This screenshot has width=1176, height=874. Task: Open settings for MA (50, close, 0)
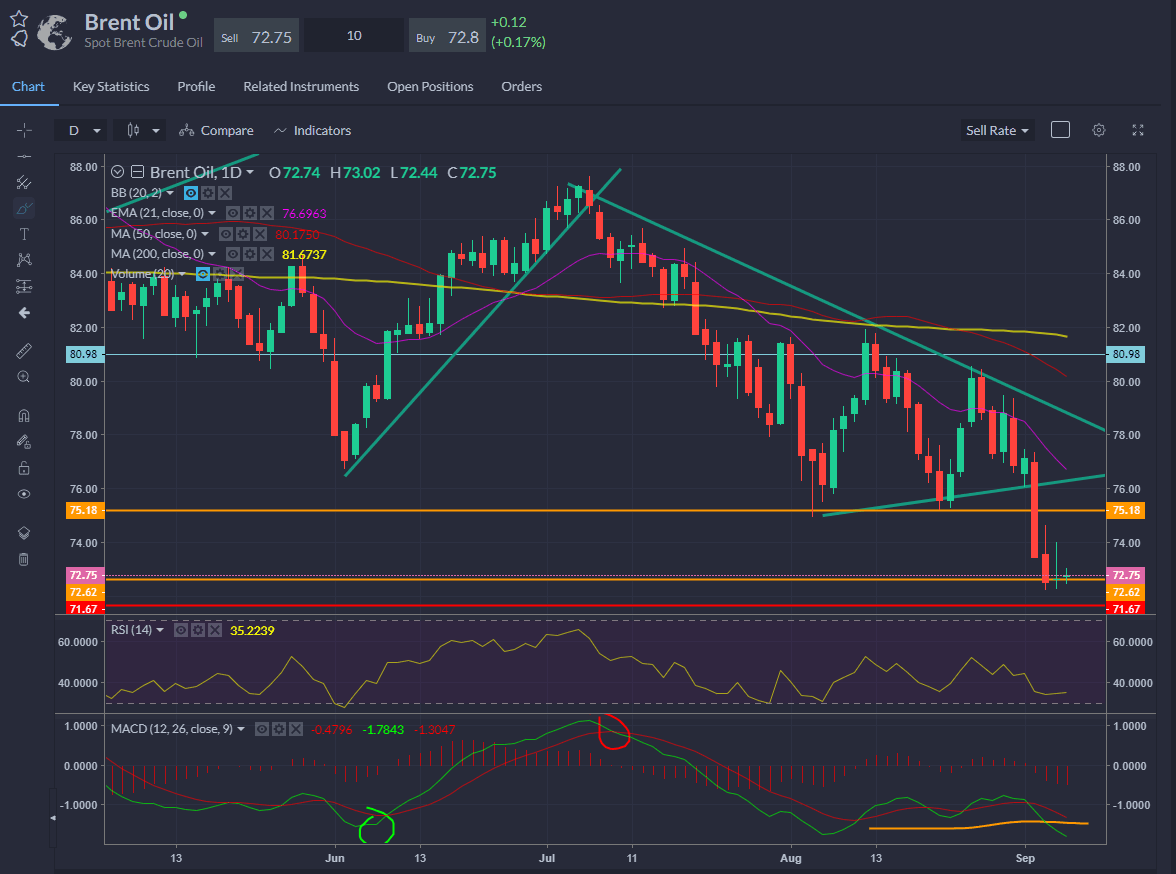(242, 234)
